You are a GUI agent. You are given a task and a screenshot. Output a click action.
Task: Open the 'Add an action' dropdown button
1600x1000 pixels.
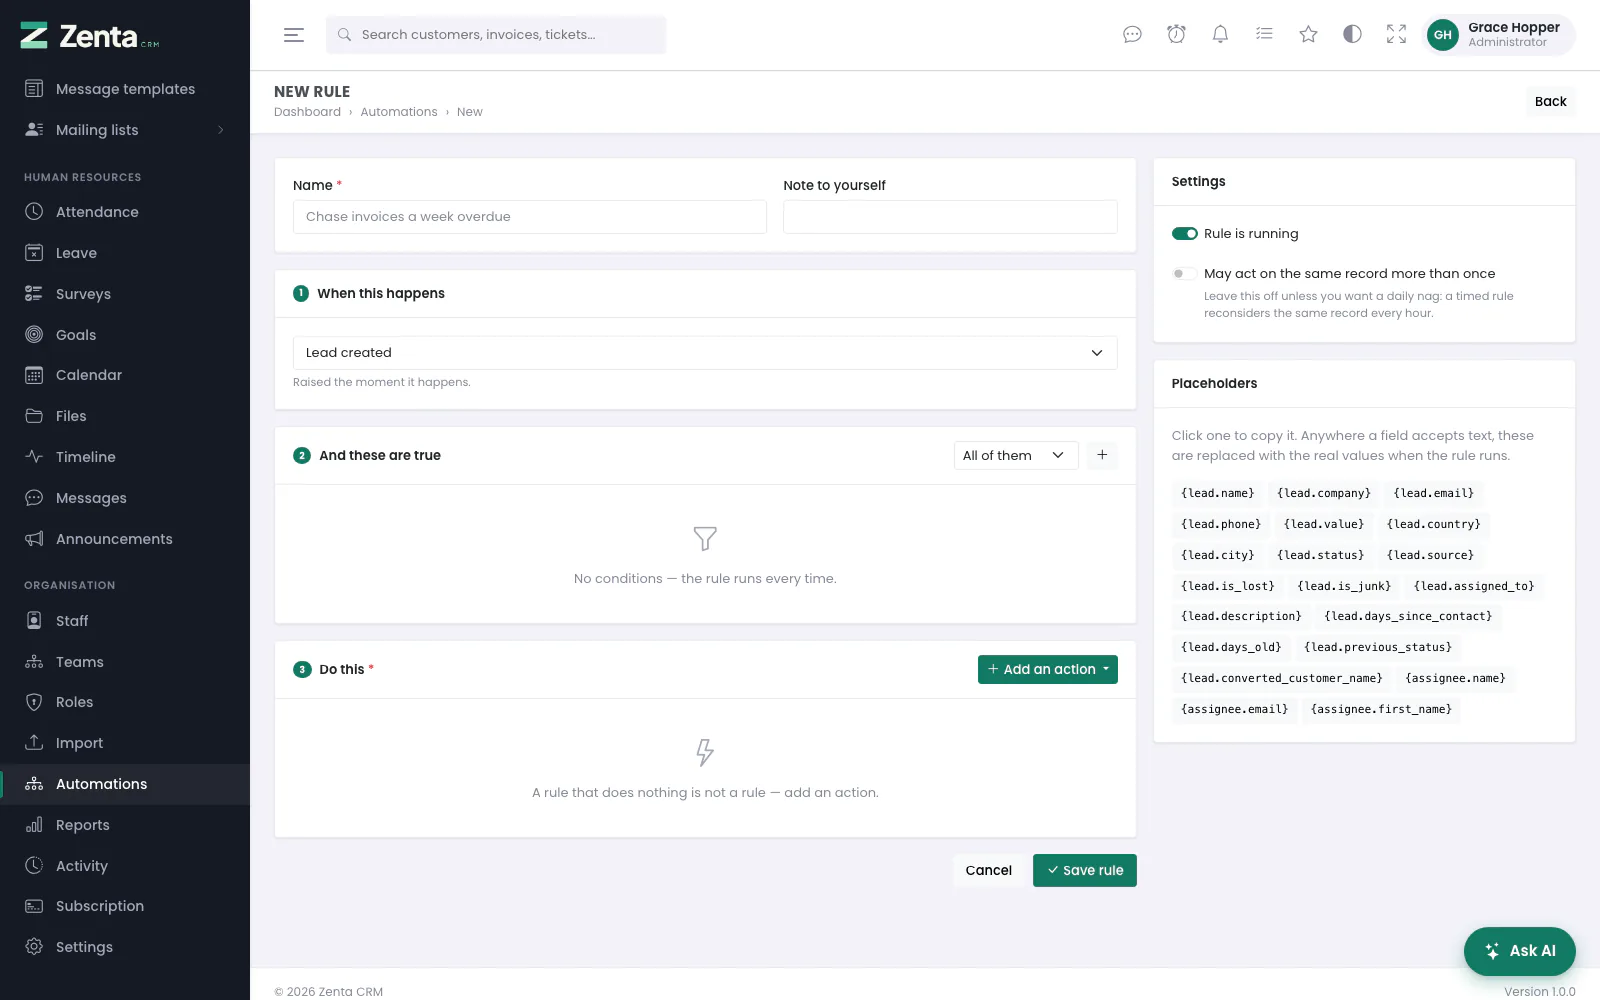(1048, 669)
